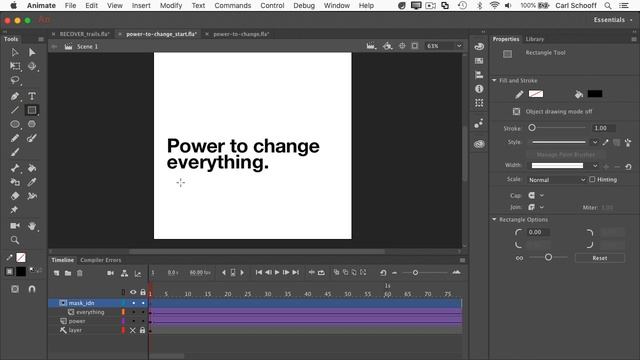Enable the Hinting checkbox
The image size is (640, 360).
(592, 180)
